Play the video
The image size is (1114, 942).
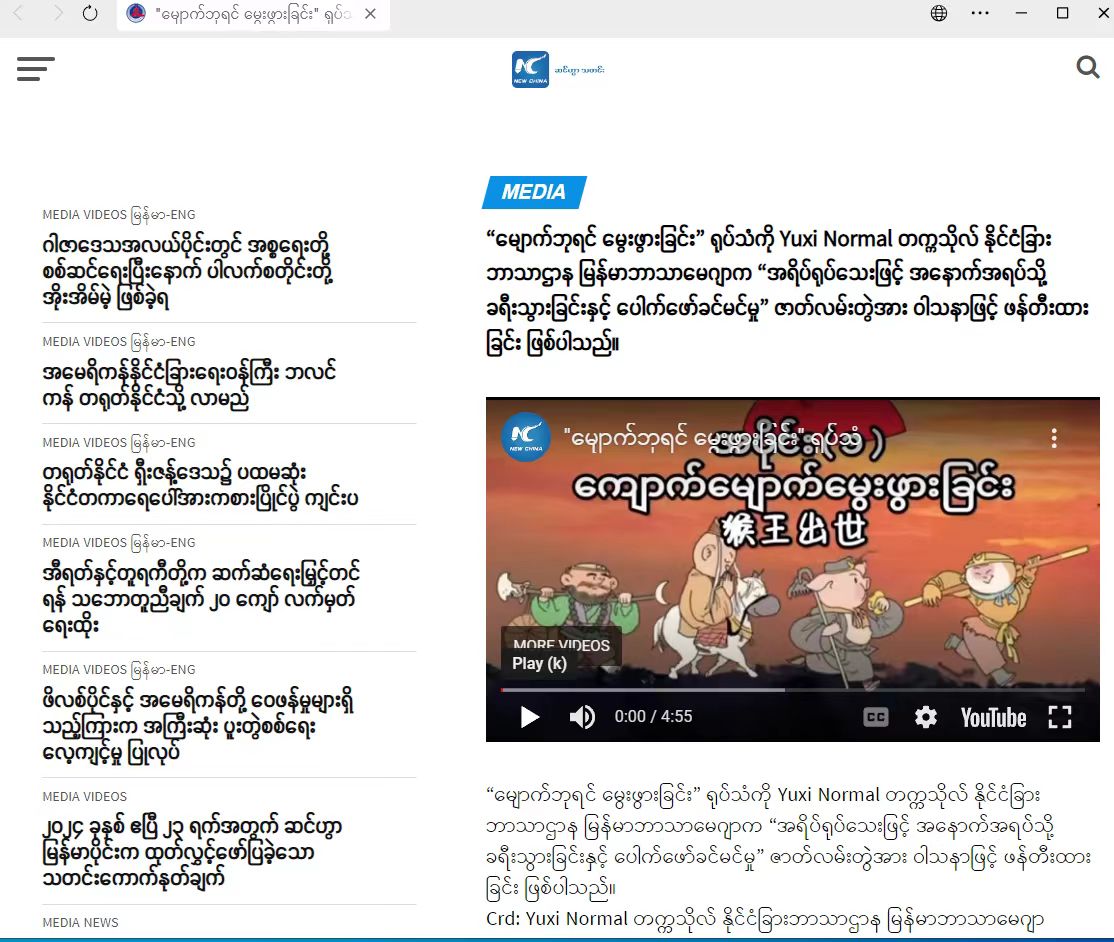530,717
